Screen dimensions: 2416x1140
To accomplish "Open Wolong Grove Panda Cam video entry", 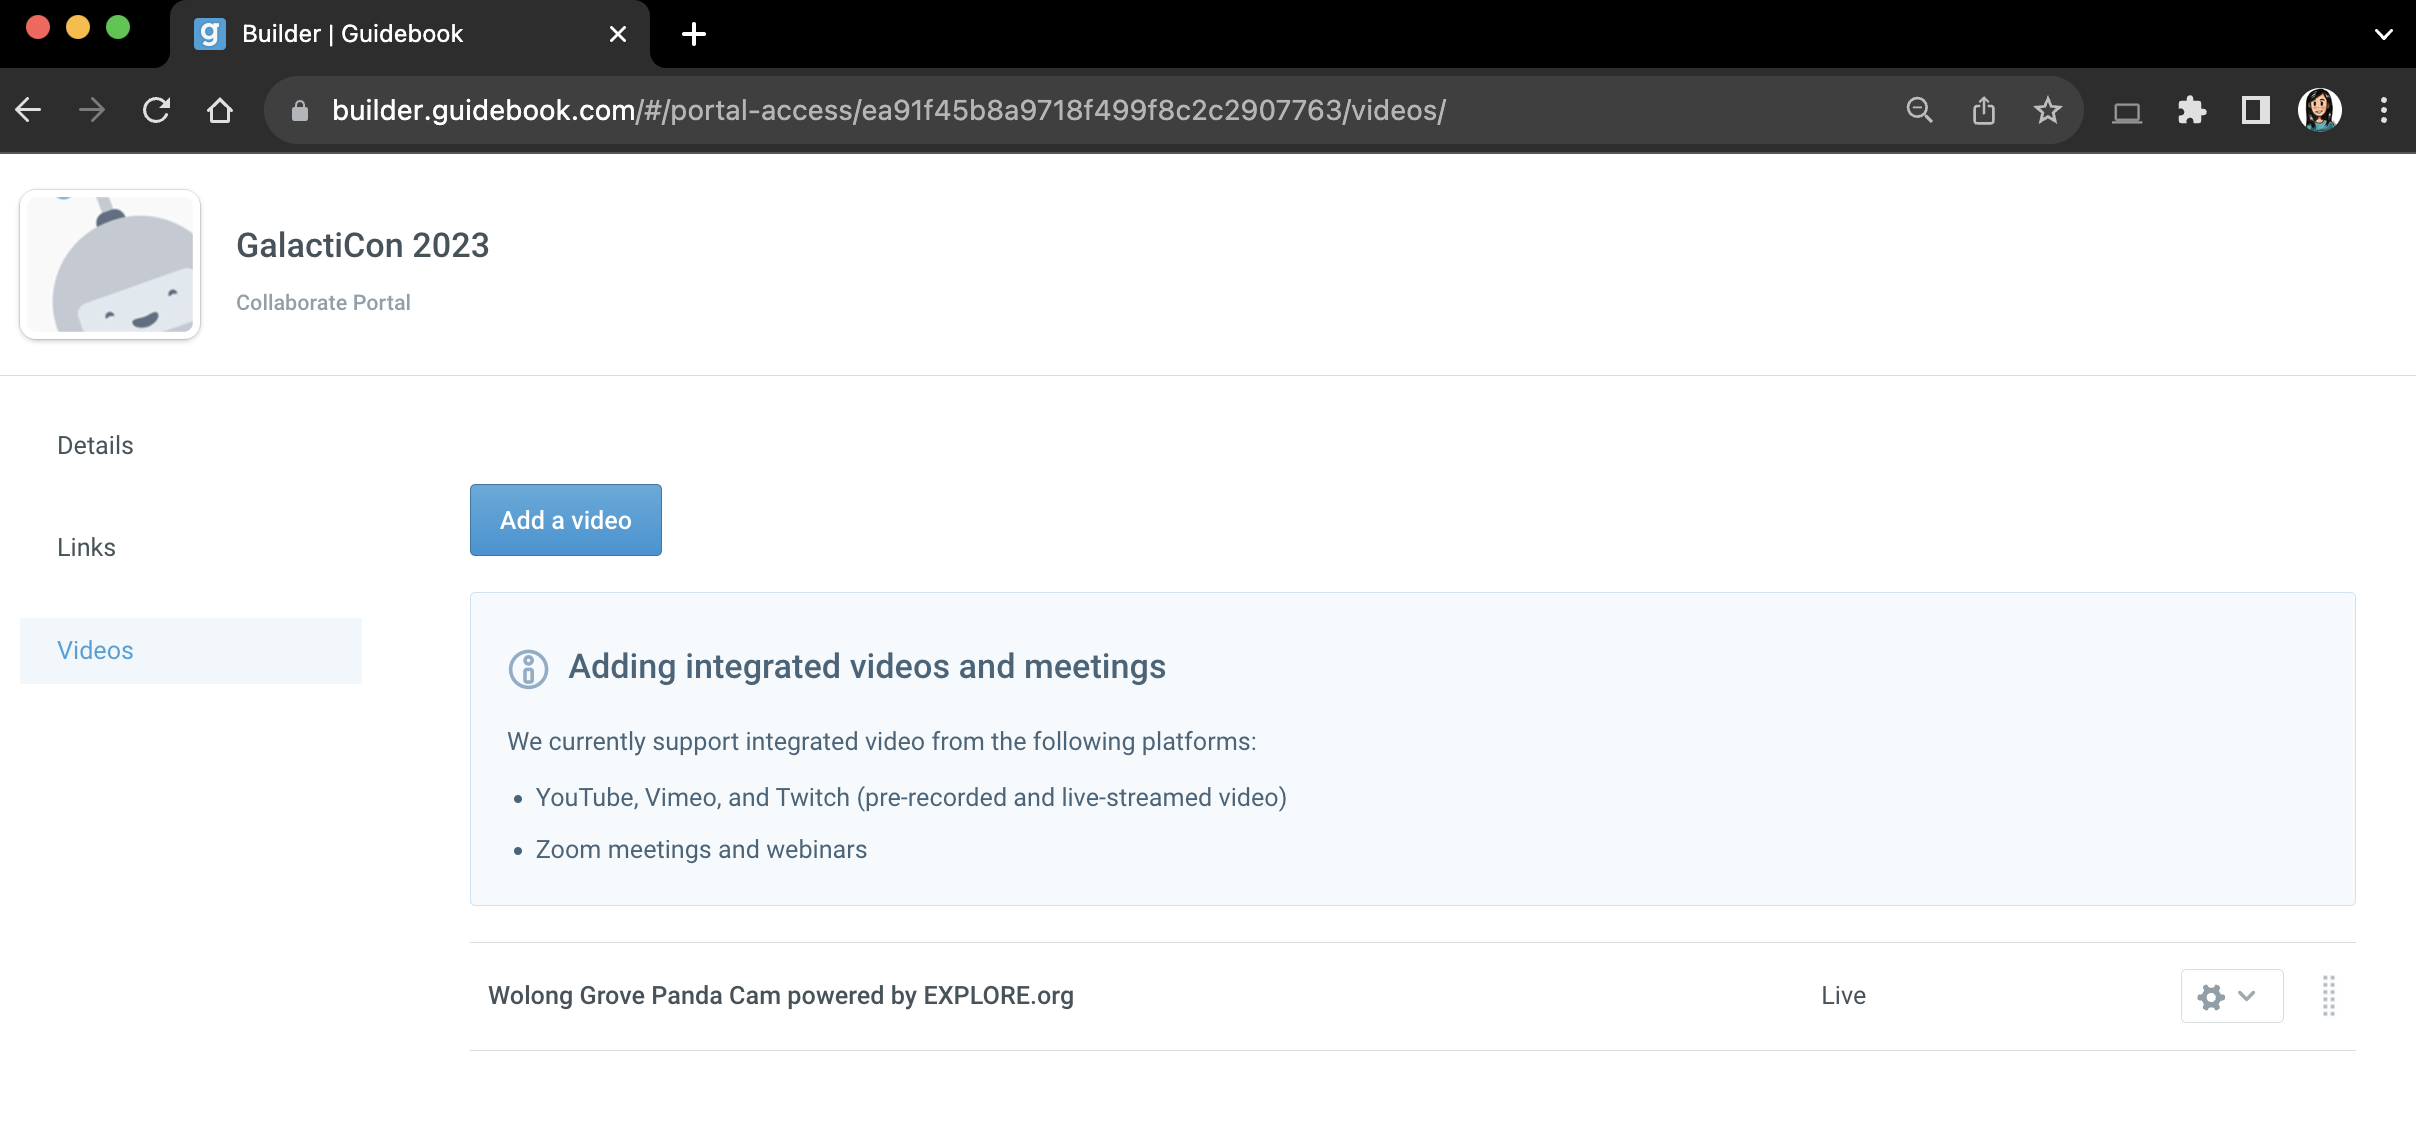I will coord(781,996).
